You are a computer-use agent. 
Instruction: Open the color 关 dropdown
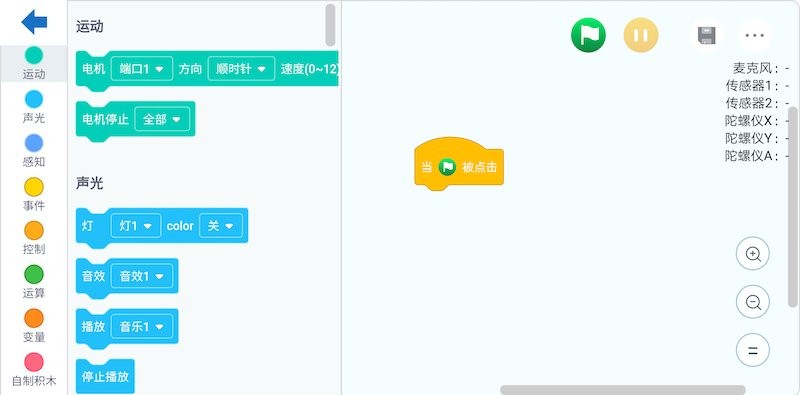pyautogui.click(x=221, y=226)
